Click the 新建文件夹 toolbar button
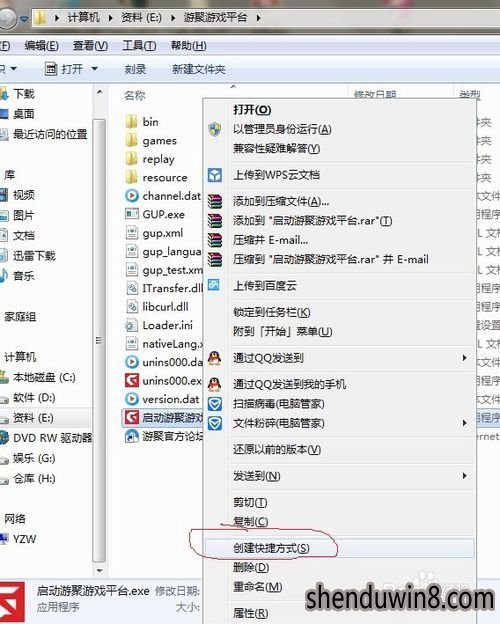This screenshot has width=500, height=624. pyautogui.click(x=199, y=69)
